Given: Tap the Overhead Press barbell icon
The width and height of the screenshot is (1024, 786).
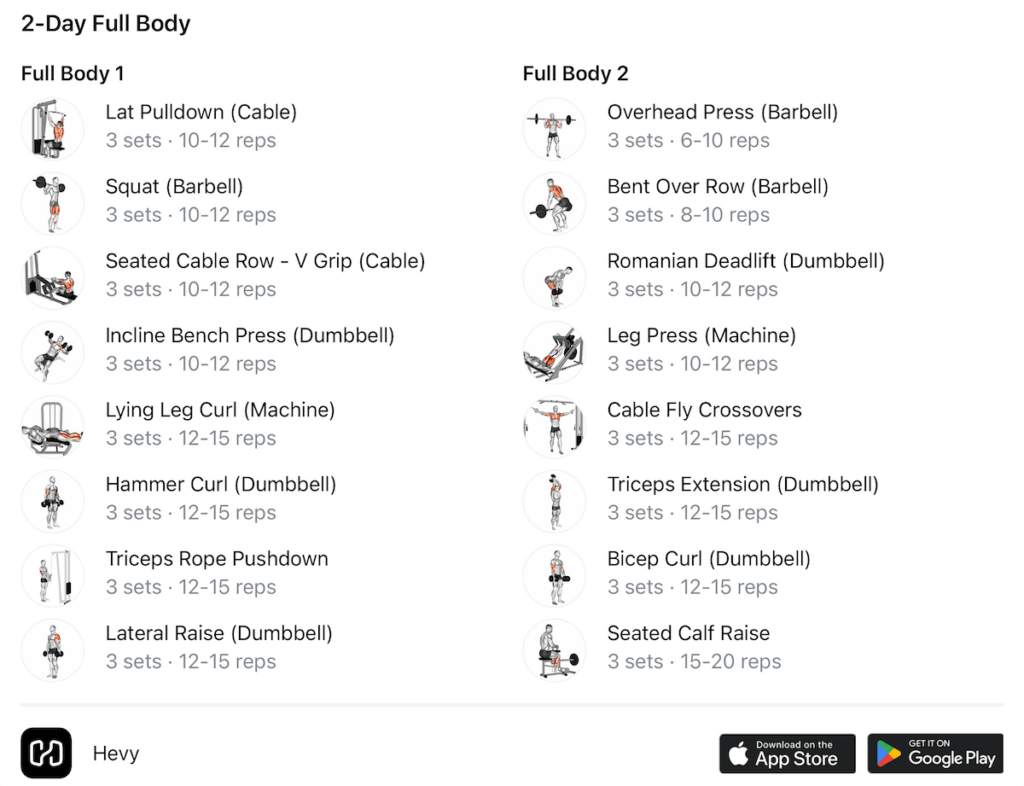Looking at the screenshot, I should (554, 128).
